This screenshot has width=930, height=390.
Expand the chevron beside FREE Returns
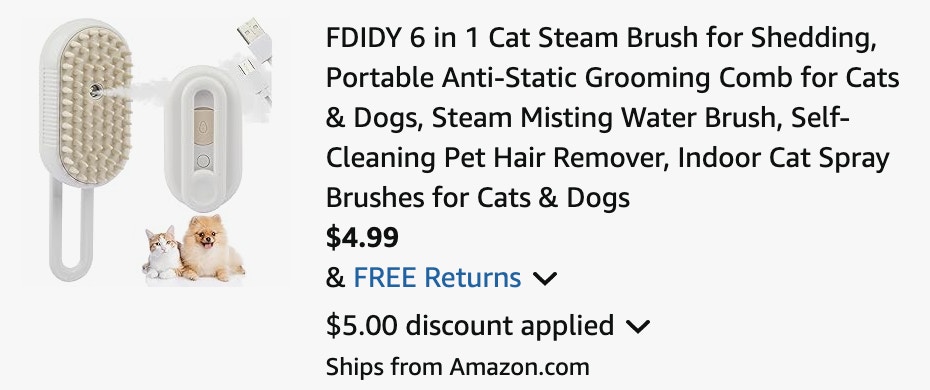click(x=544, y=279)
